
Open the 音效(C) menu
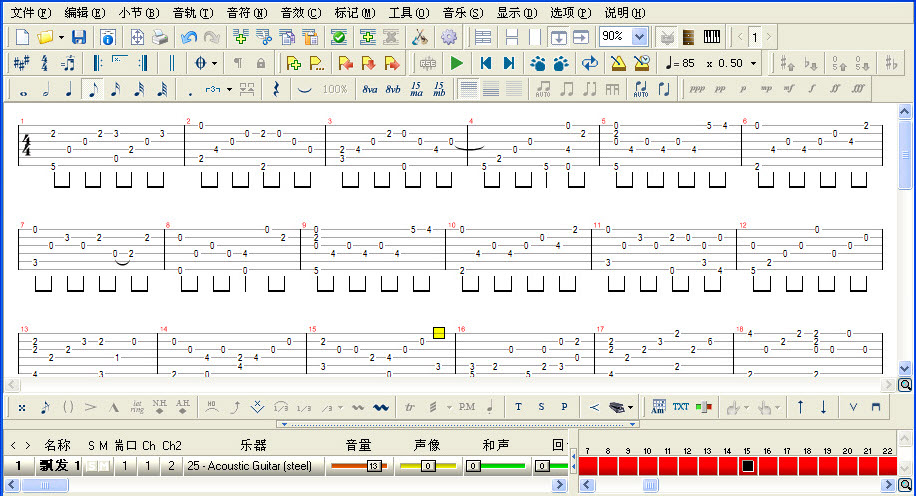301,12
